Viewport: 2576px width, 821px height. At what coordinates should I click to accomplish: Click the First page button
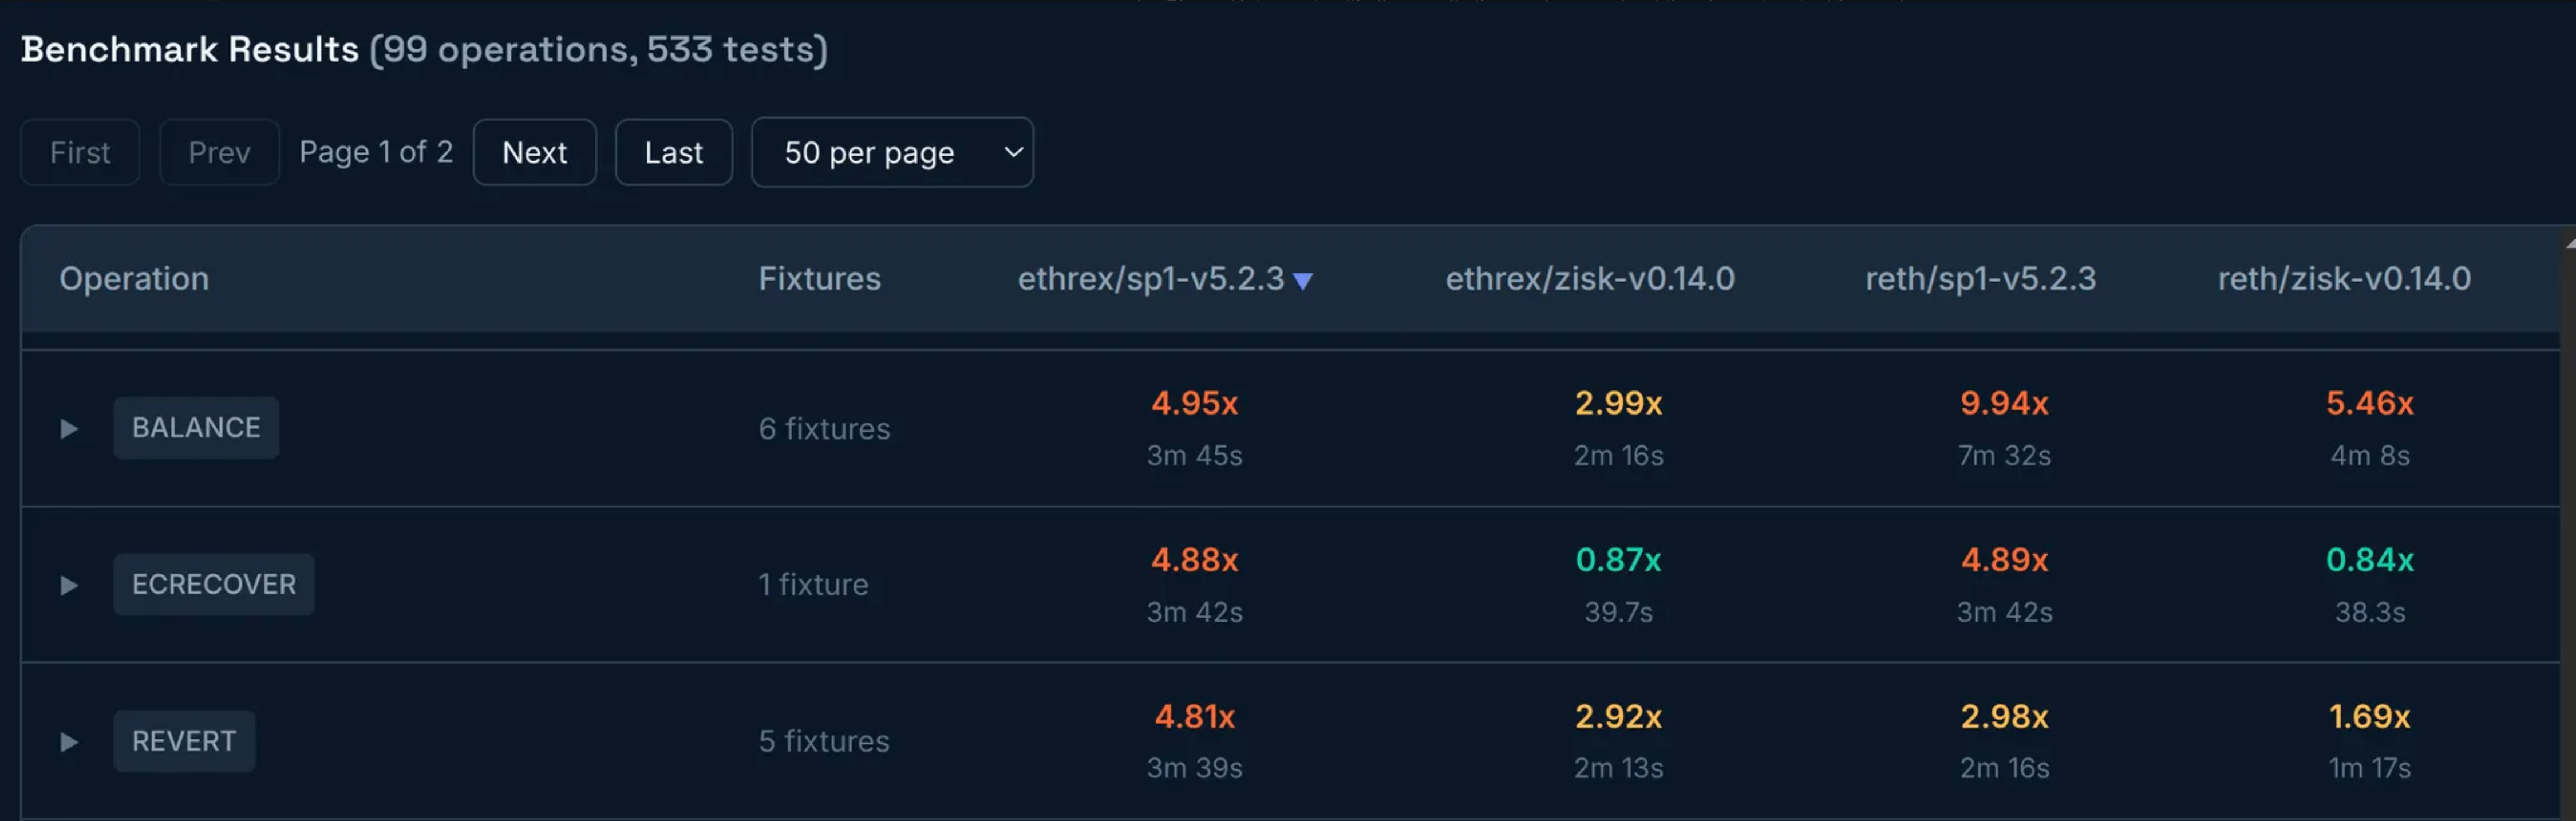(x=80, y=153)
